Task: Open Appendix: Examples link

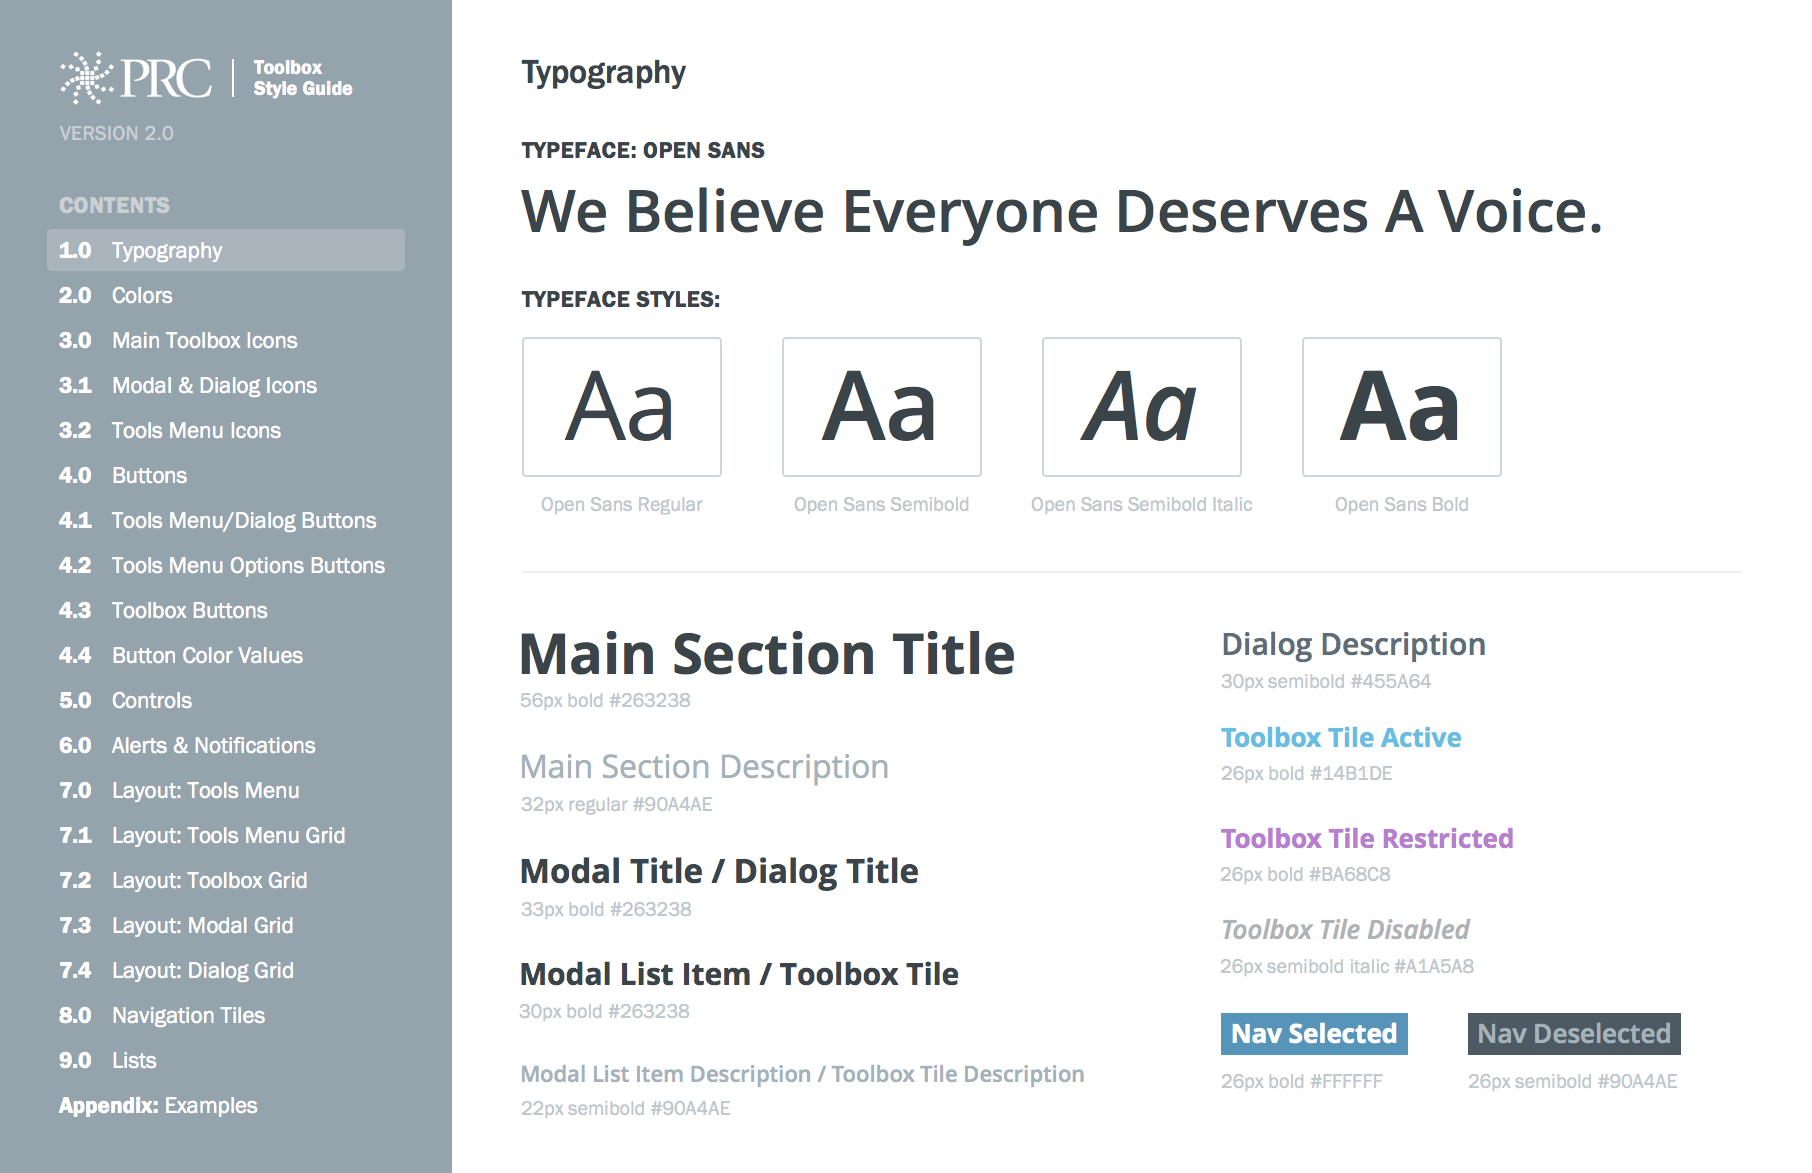Action: click(x=158, y=1106)
